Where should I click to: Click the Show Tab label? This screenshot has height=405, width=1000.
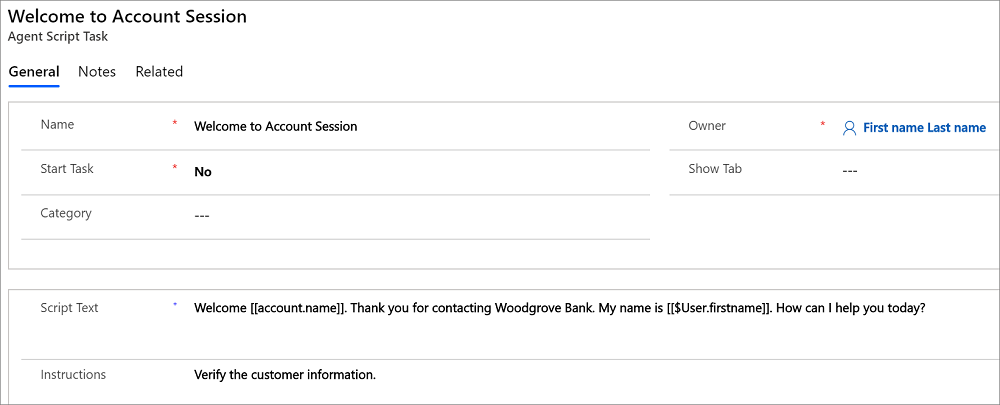pos(715,168)
